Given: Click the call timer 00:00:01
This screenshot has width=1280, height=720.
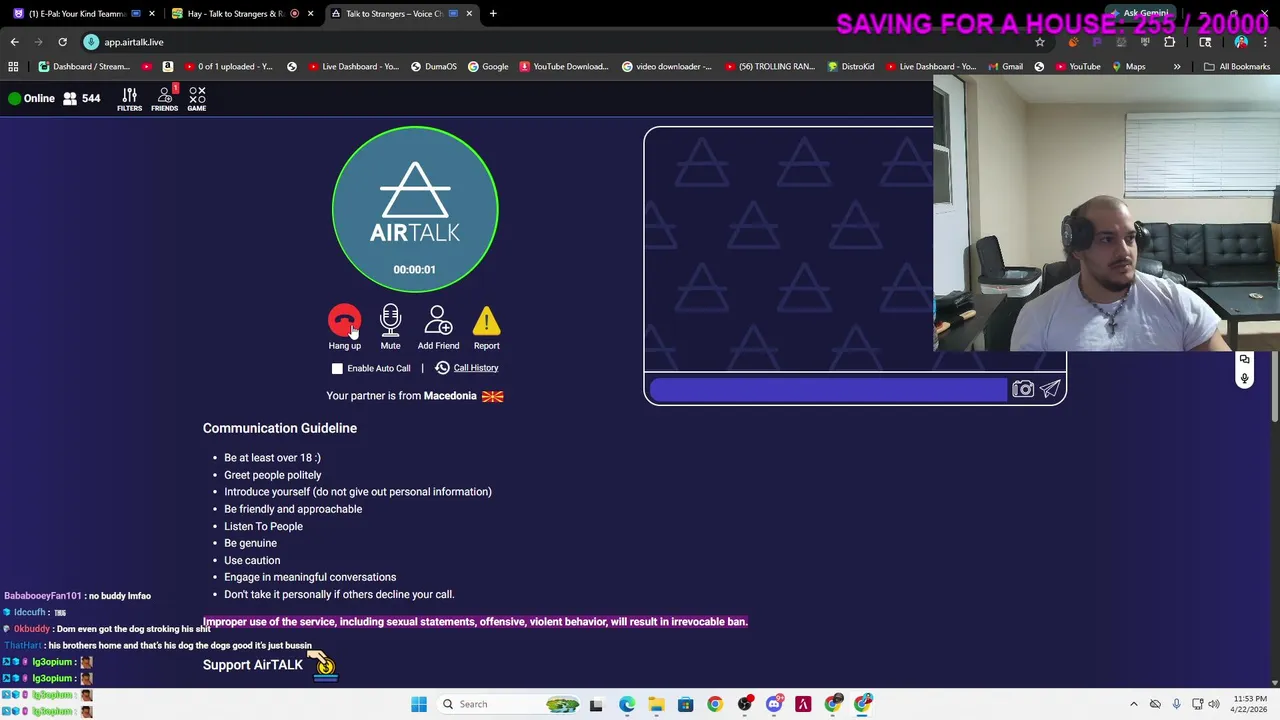Looking at the screenshot, I should coord(414,270).
